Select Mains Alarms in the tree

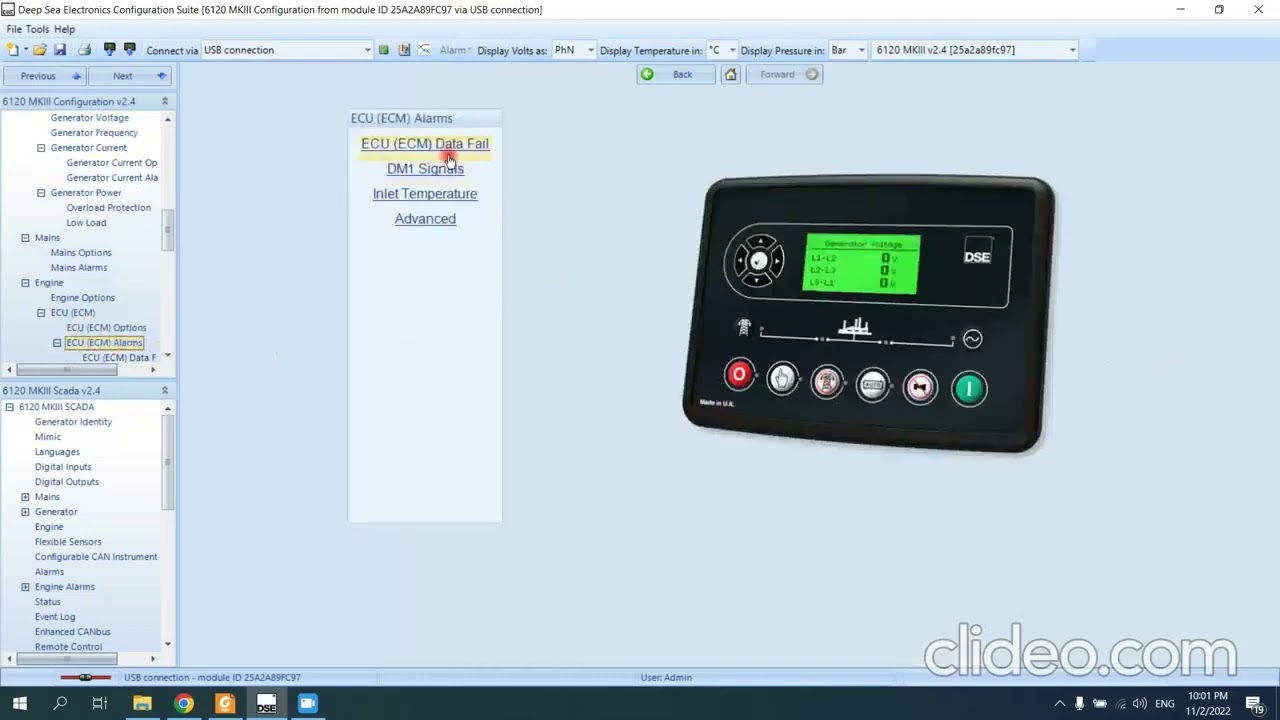pyautogui.click(x=78, y=268)
